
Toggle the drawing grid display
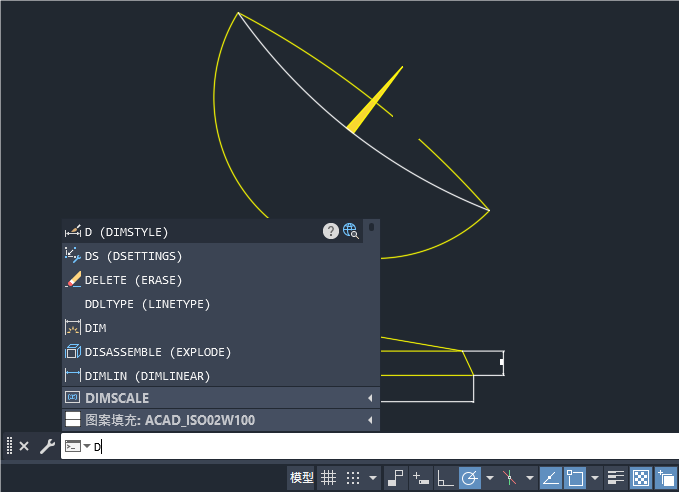(328, 478)
